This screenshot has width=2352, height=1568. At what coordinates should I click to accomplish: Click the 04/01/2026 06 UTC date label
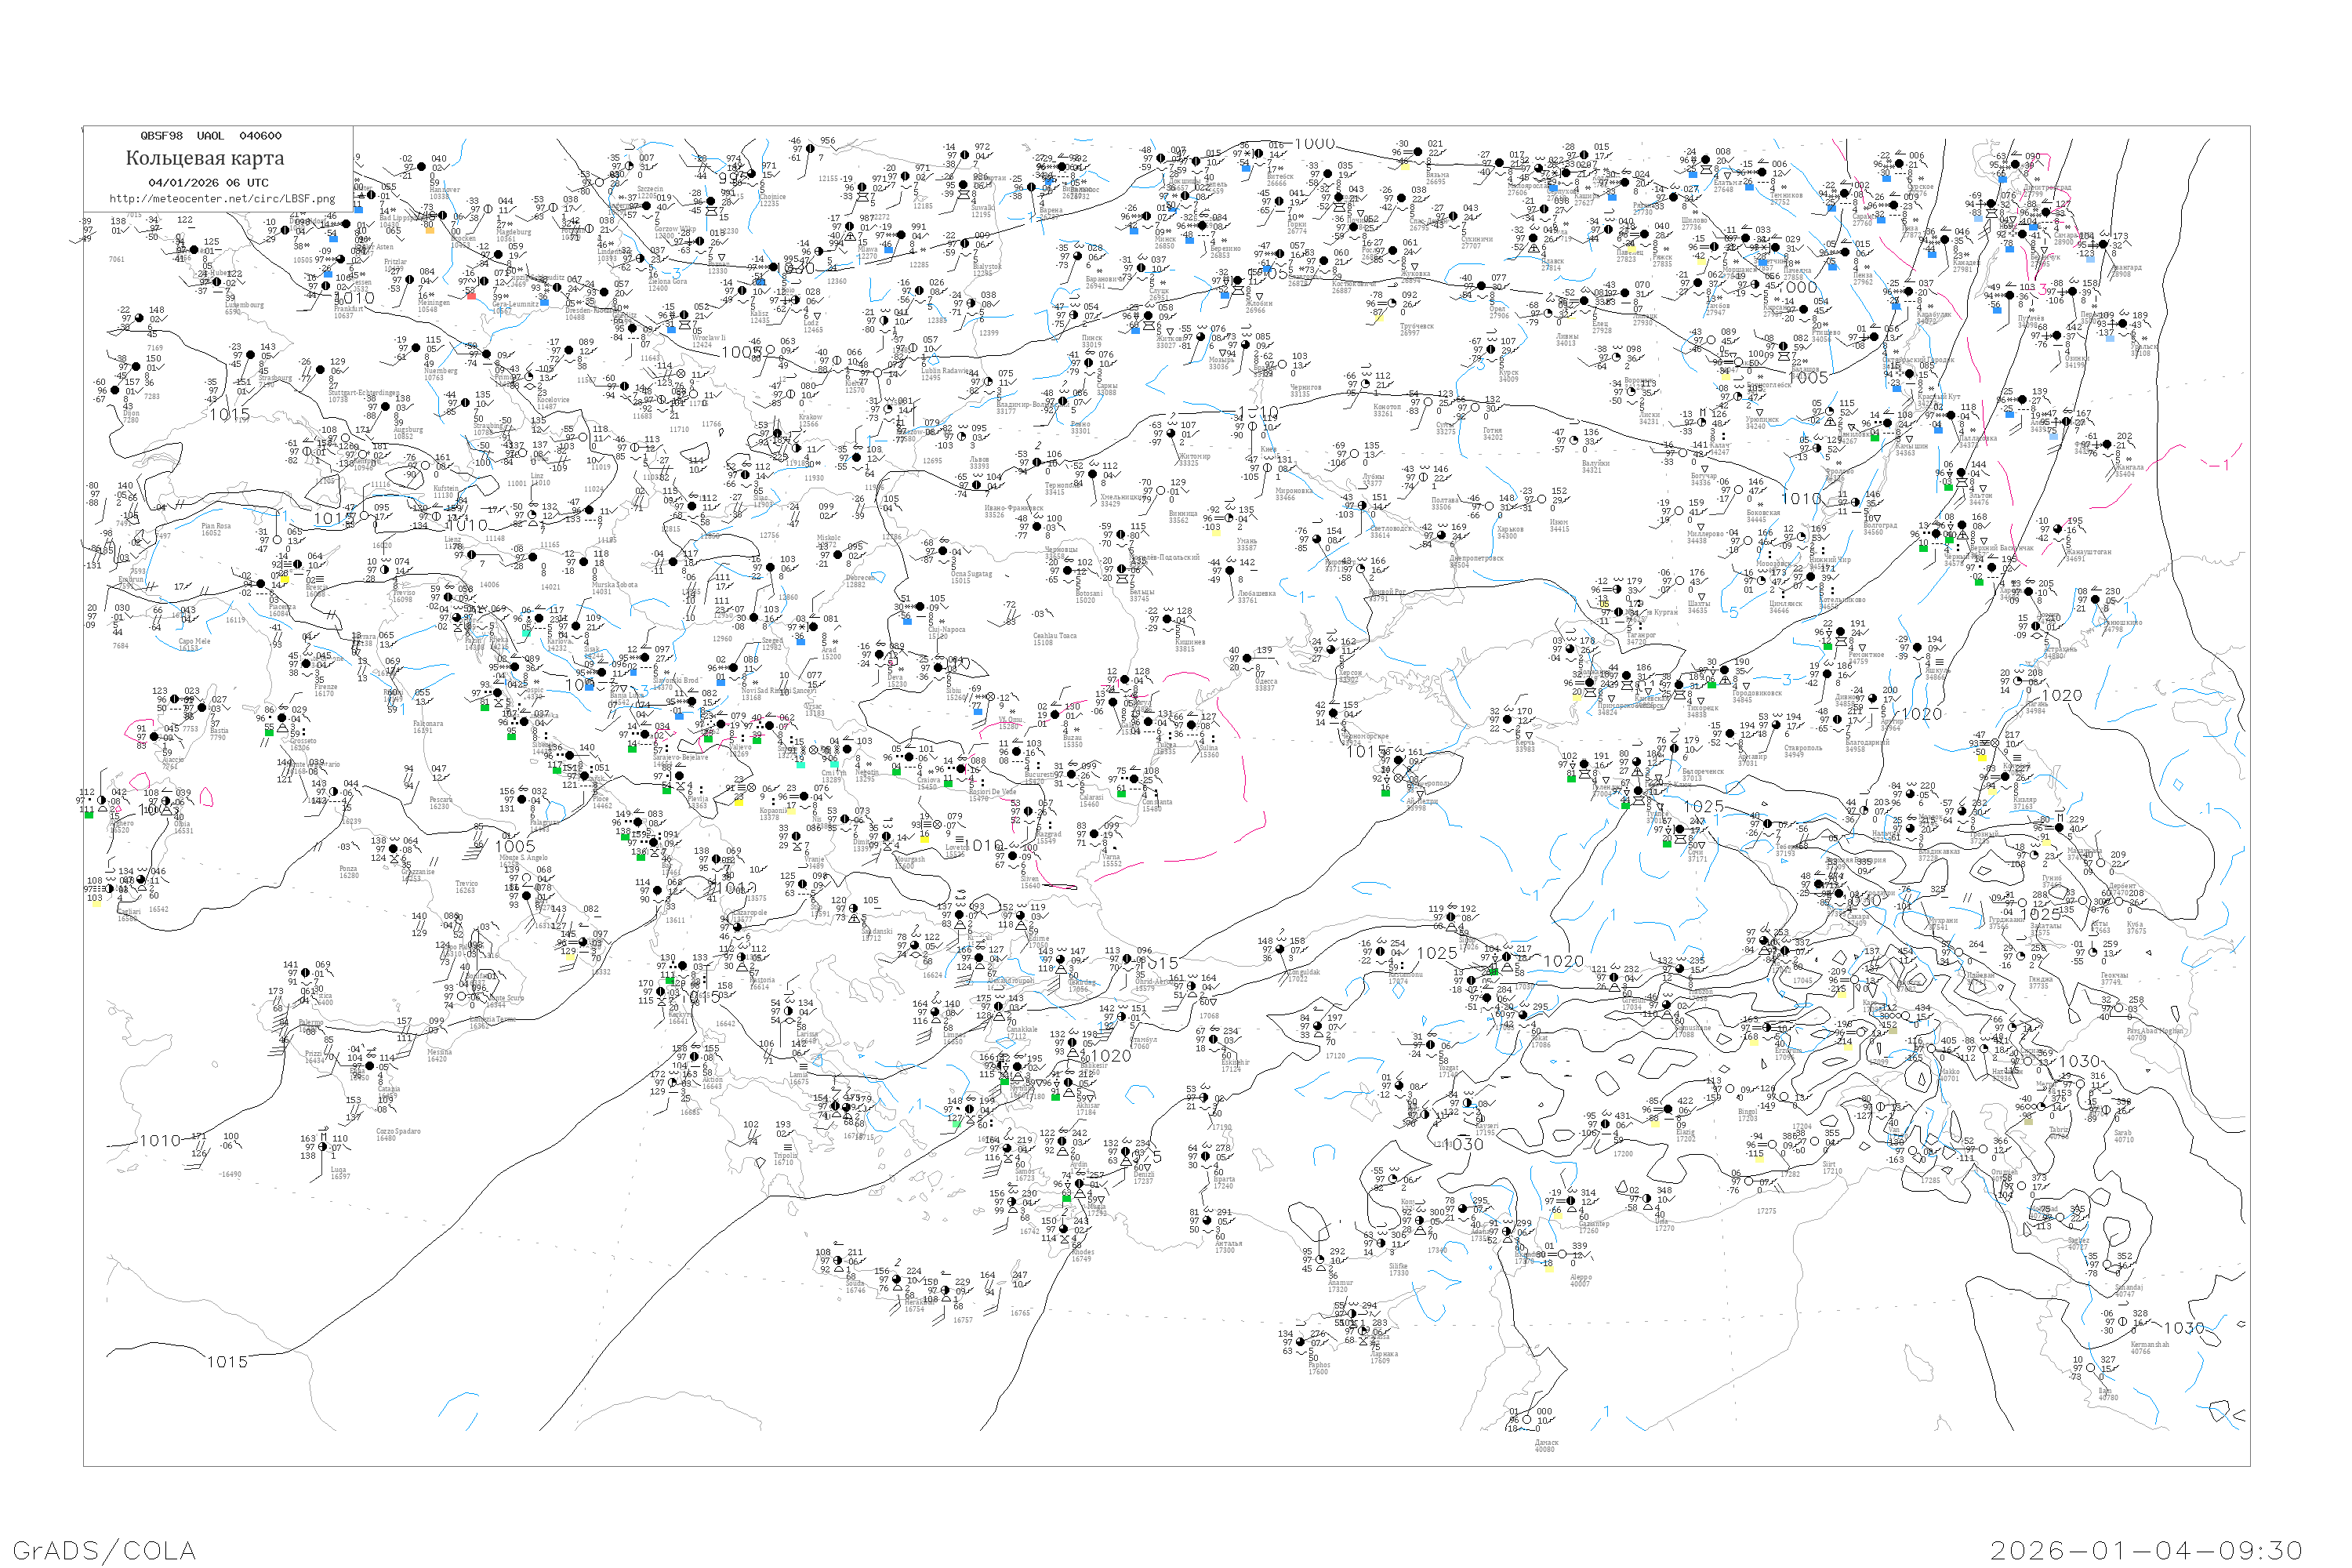tap(208, 183)
